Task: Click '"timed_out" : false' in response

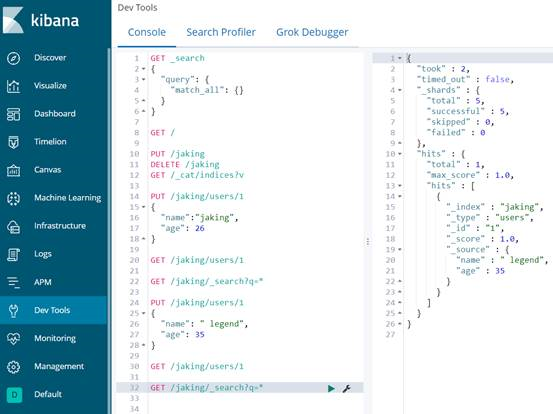Action: point(465,80)
